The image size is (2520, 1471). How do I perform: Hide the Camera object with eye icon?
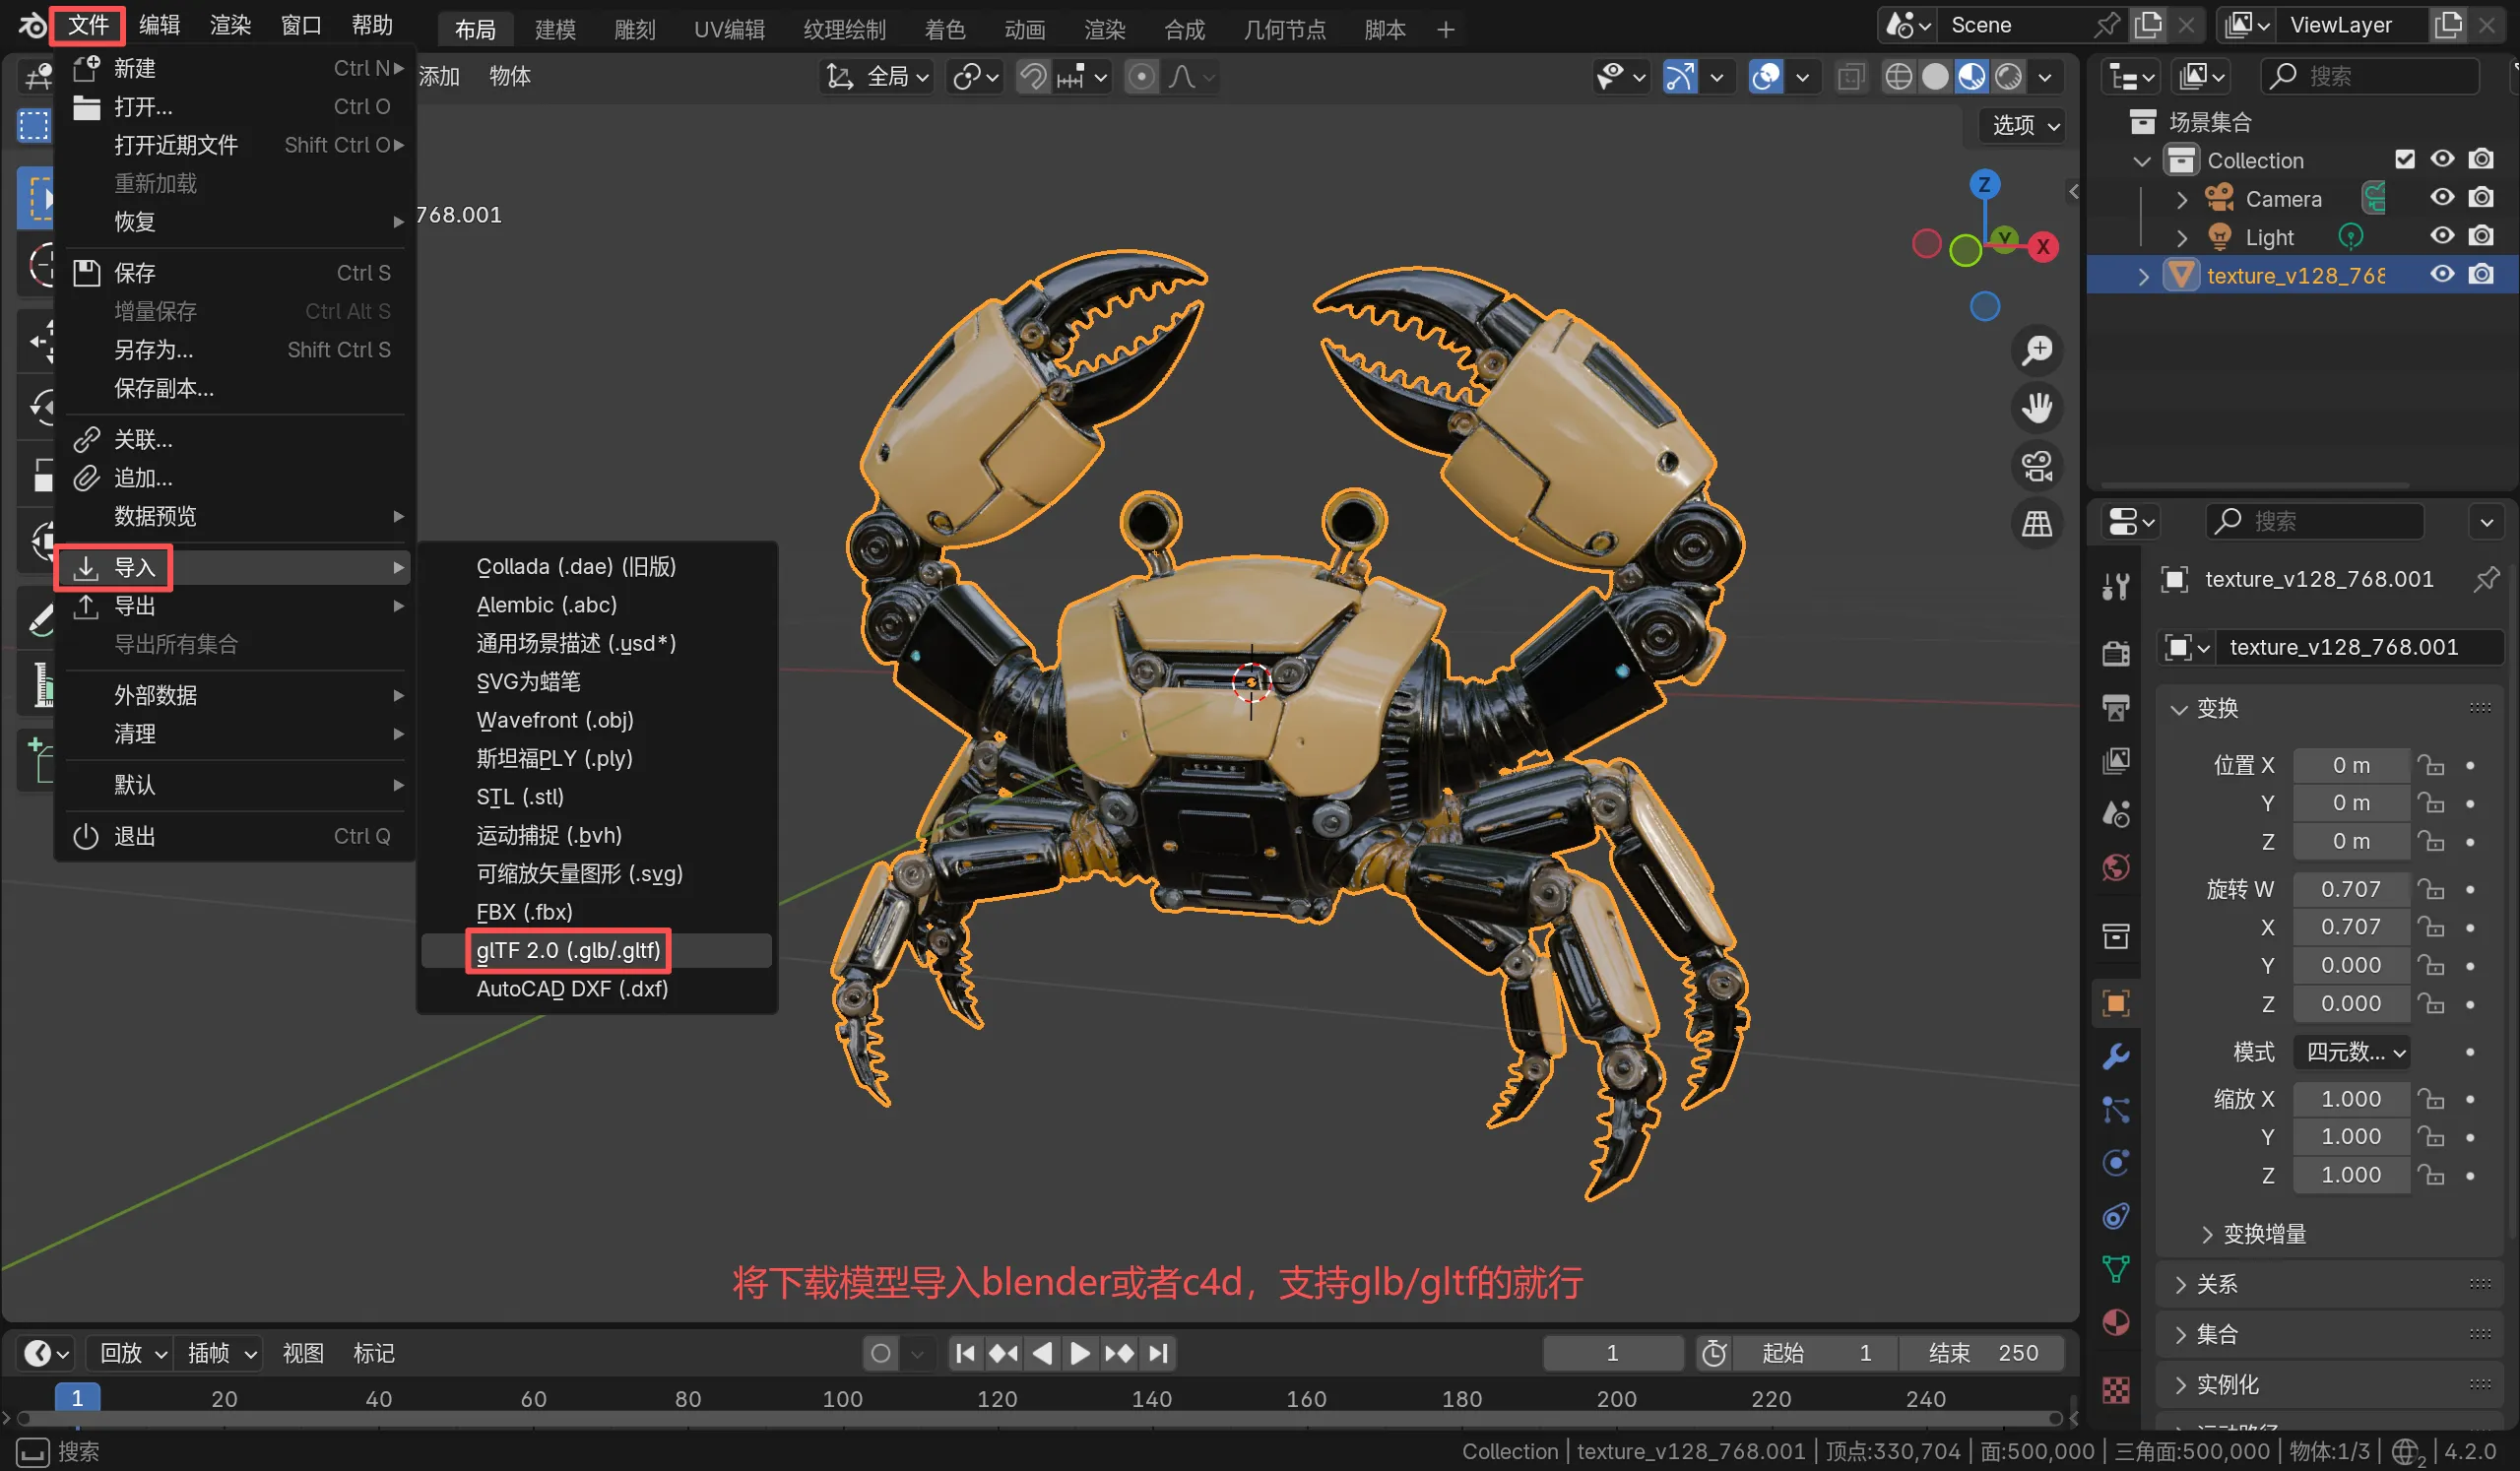pyautogui.click(x=2442, y=198)
